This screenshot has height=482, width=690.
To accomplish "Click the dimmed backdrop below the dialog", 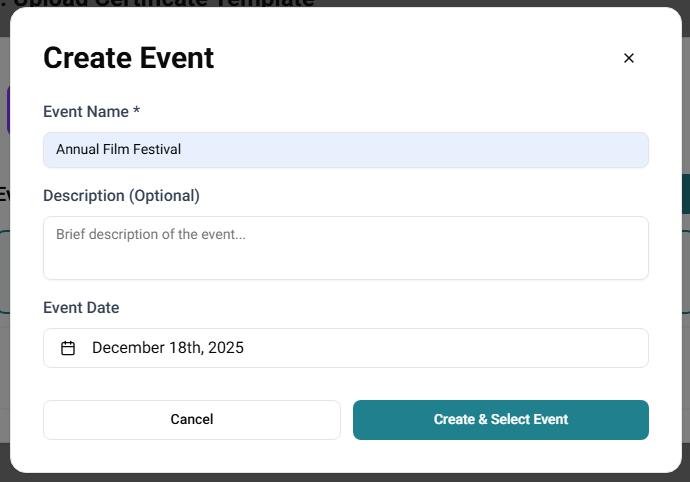I will [x=345, y=477].
